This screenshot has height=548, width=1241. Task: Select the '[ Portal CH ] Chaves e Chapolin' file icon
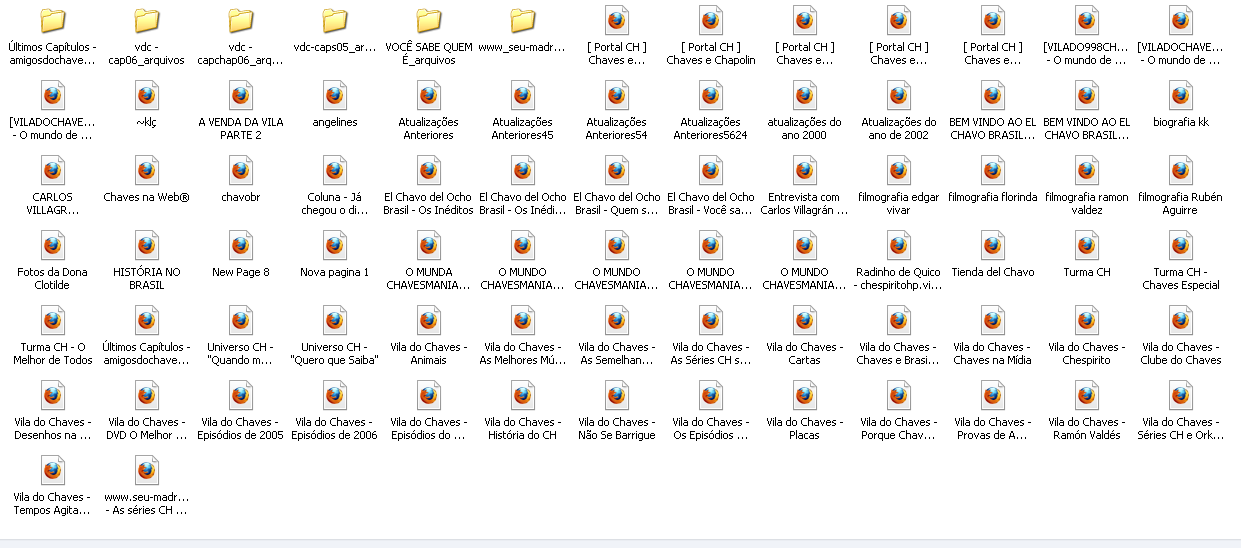pyautogui.click(x=710, y=21)
